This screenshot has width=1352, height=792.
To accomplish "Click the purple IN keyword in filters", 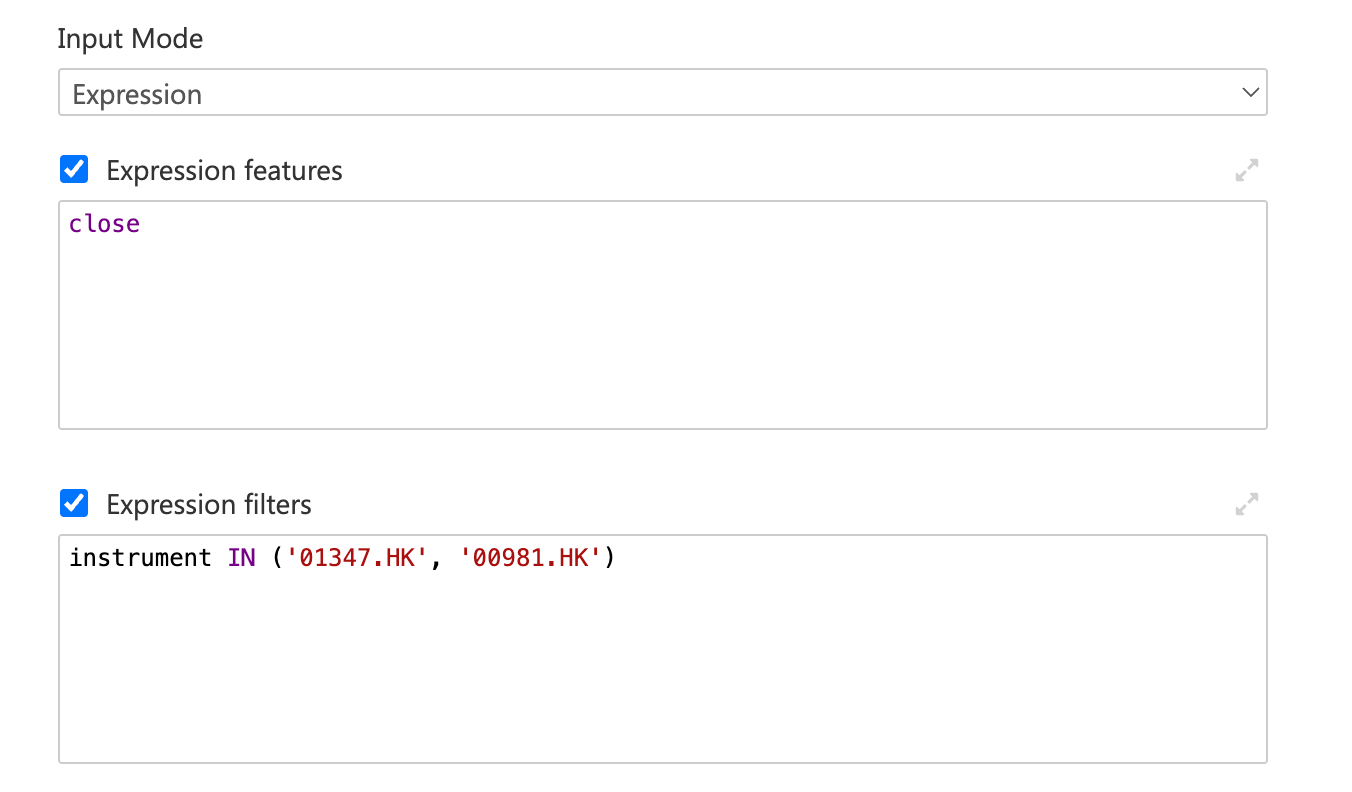I will tap(242, 558).
